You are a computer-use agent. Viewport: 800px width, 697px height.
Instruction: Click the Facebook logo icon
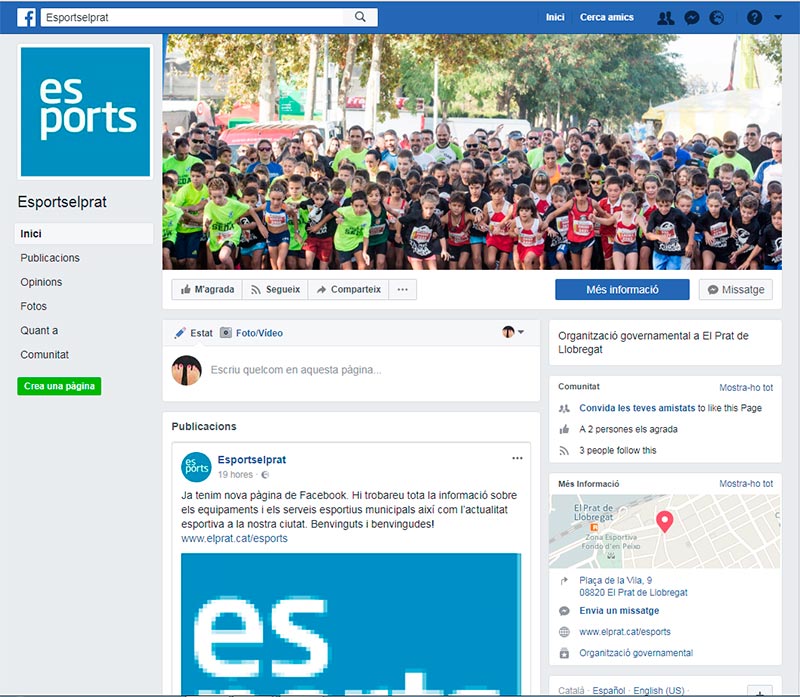click(x=27, y=17)
